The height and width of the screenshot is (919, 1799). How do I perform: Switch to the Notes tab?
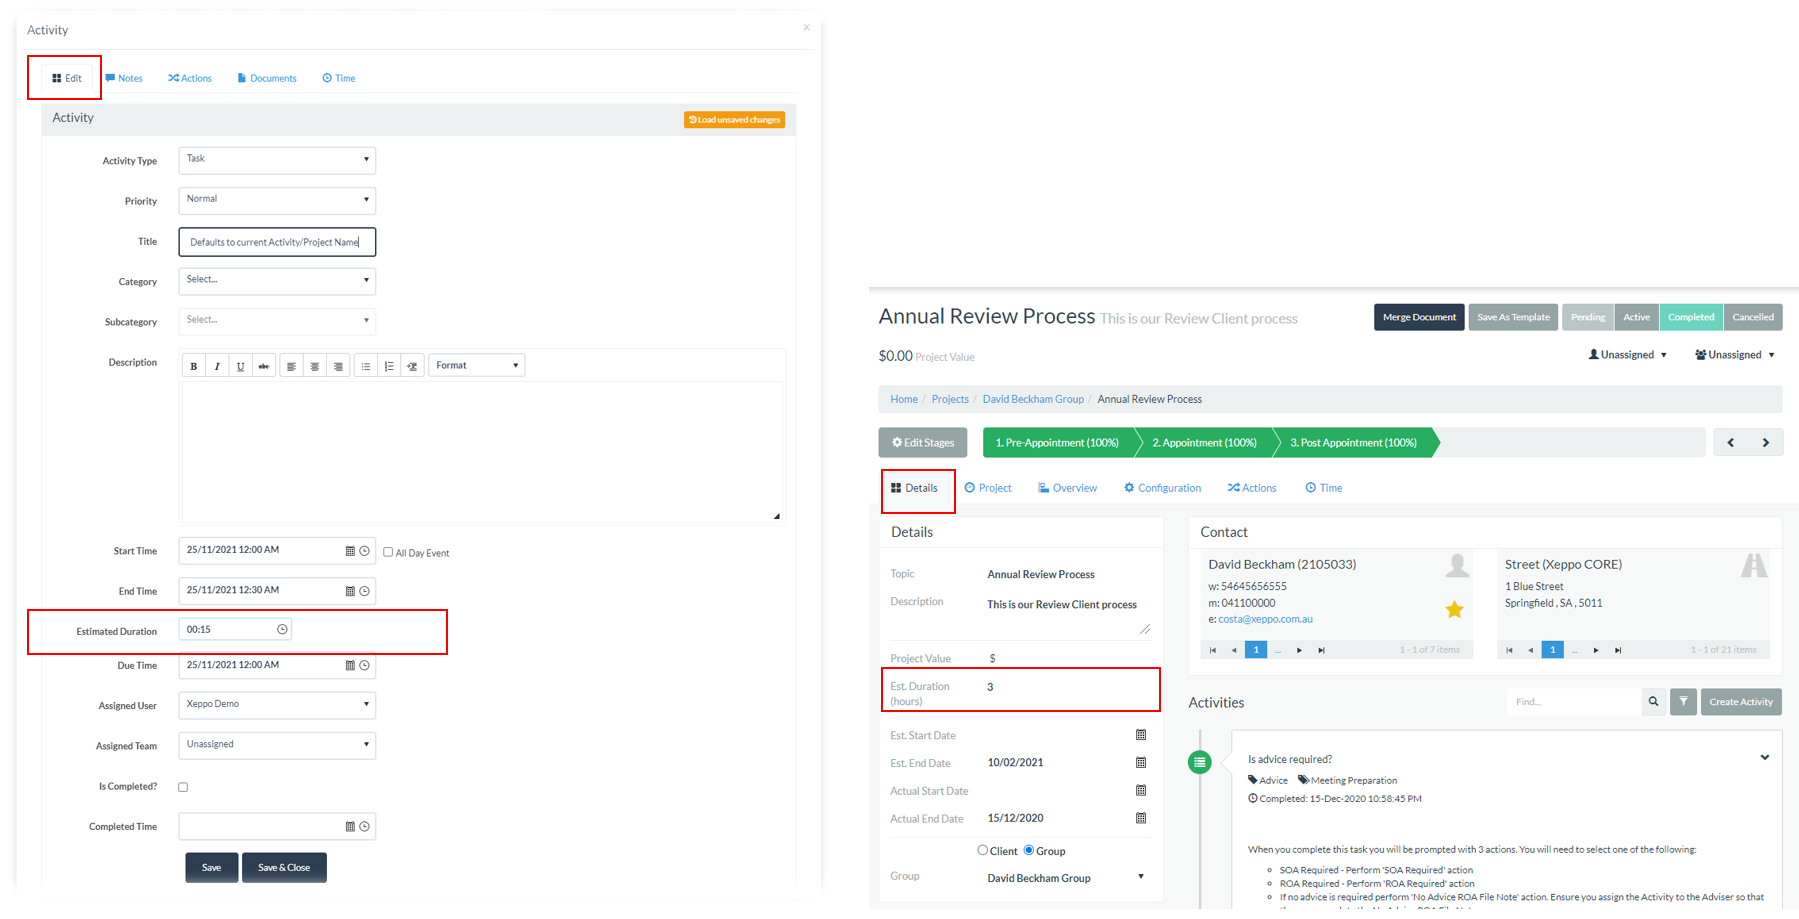[x=124, y=78]
